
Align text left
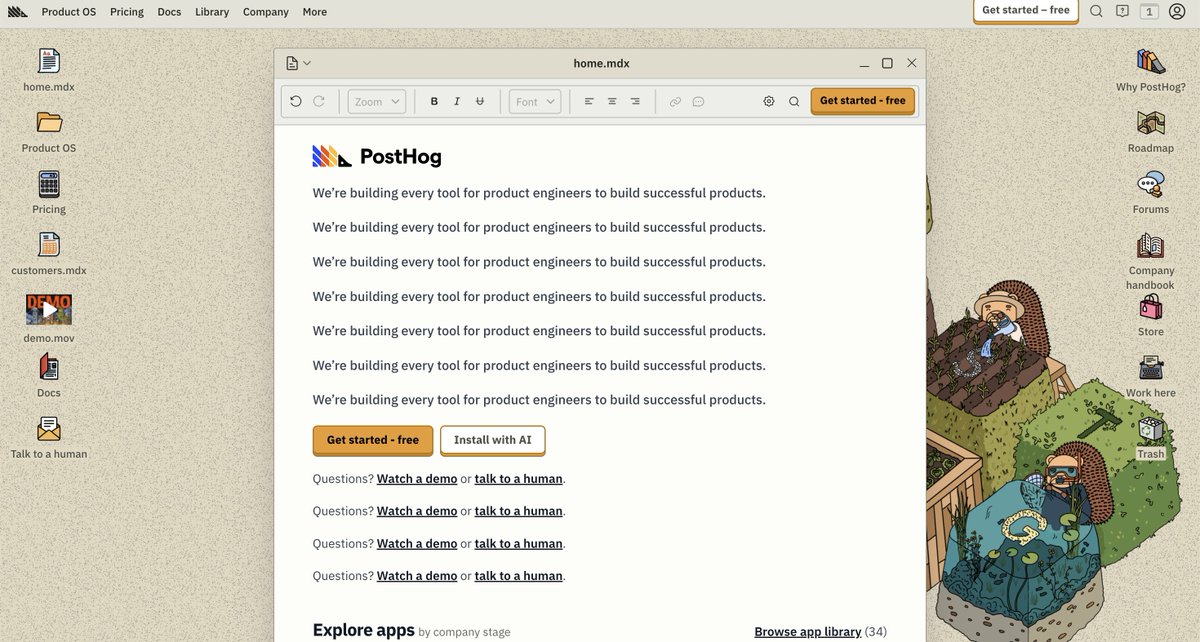pyautogui.click(x=589, y=101)
